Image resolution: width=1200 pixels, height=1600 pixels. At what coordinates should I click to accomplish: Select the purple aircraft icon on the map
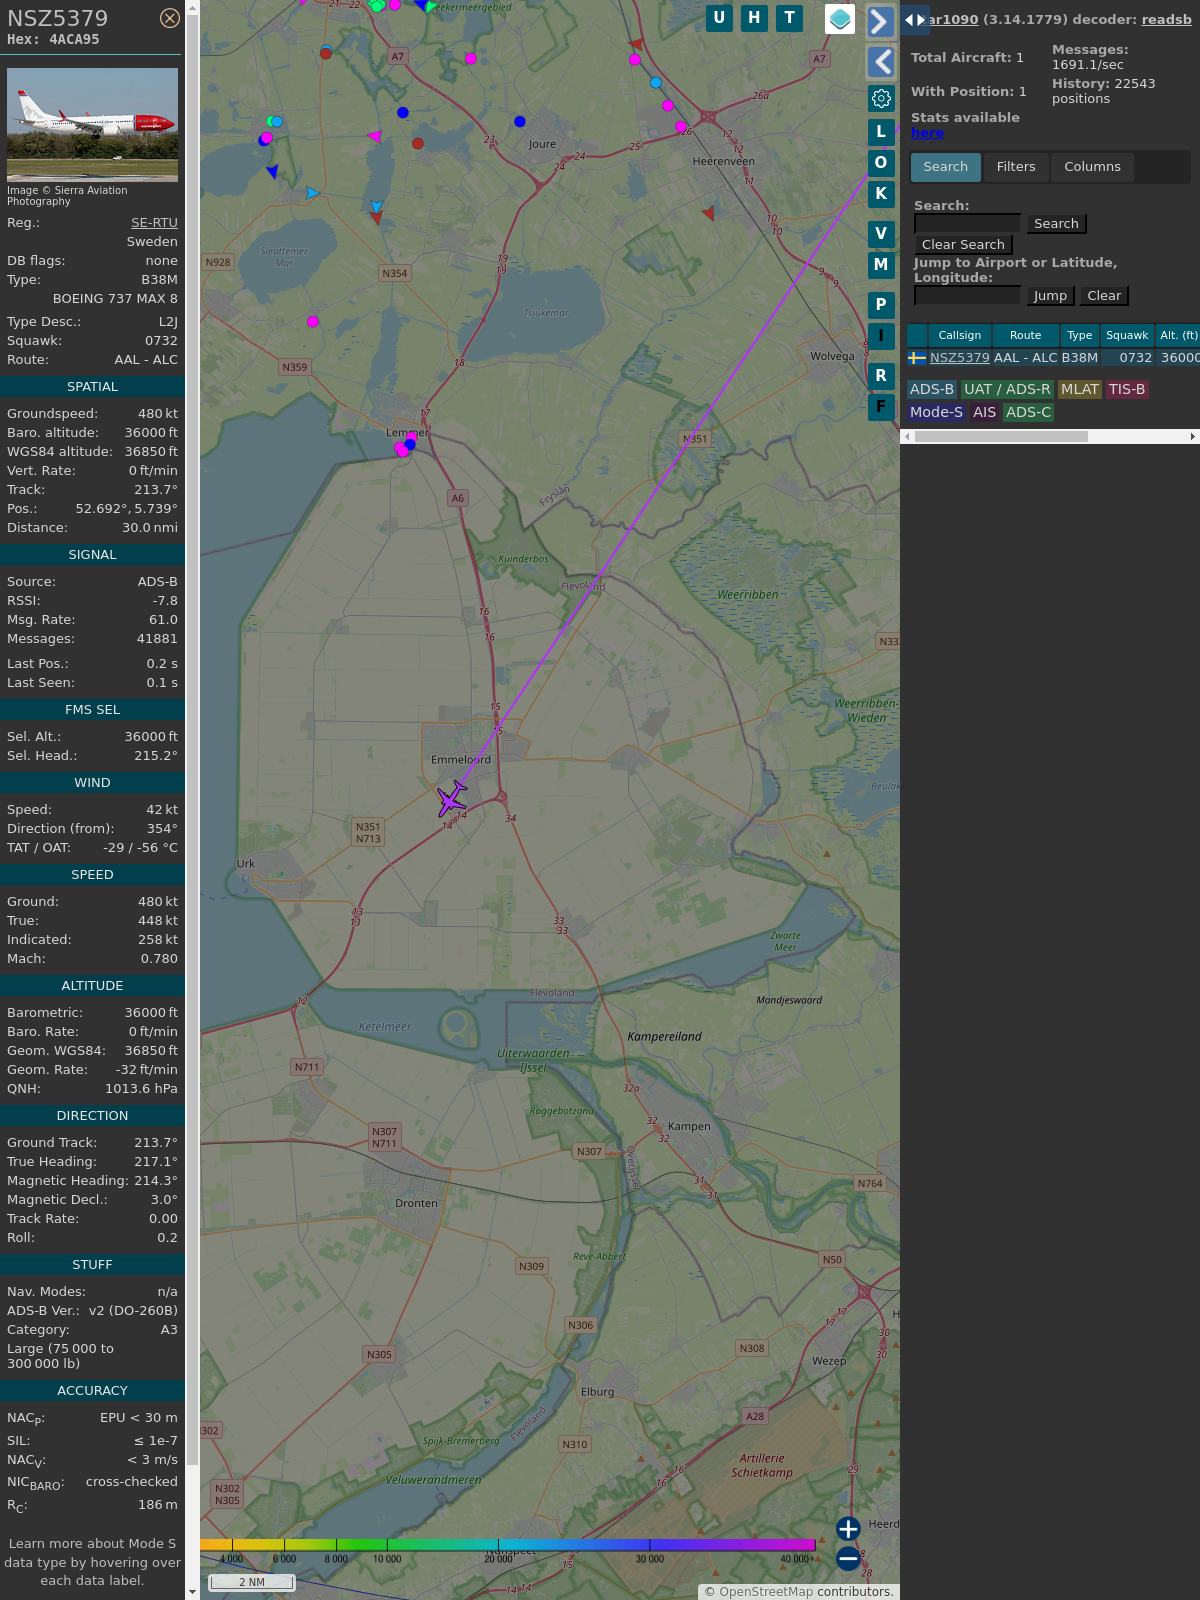452,799
